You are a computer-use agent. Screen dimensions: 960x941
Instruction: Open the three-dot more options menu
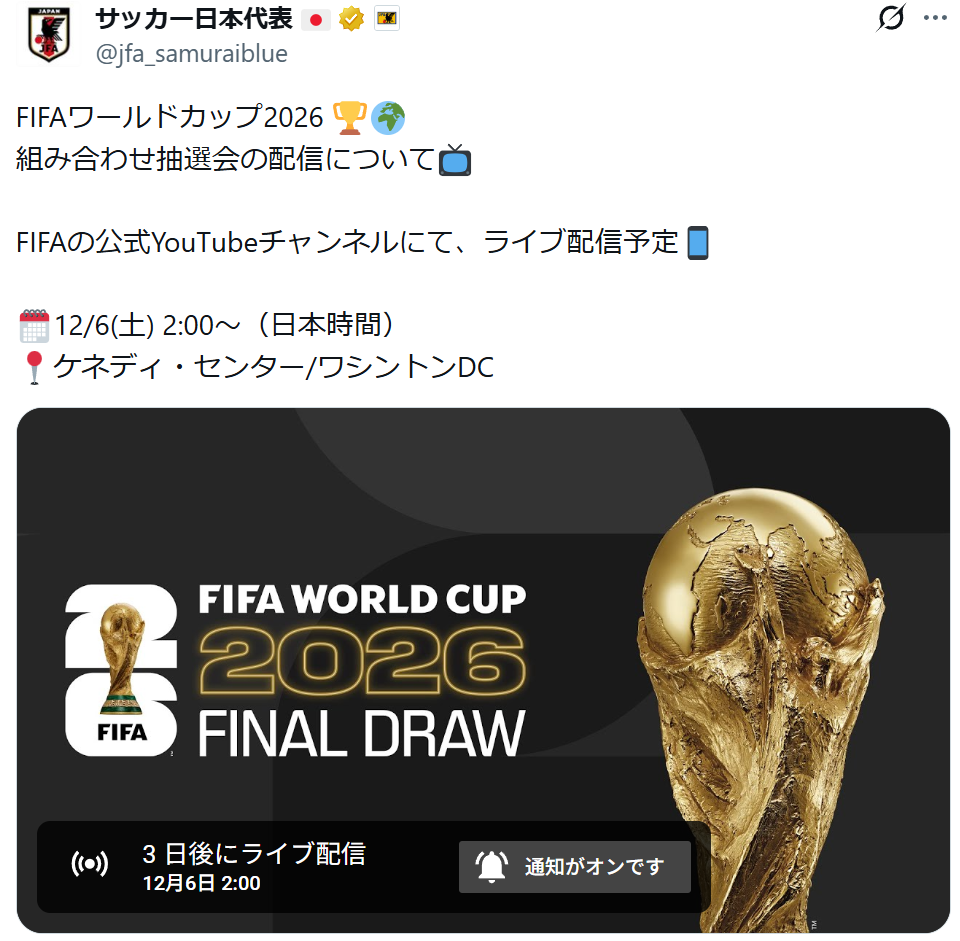coord(935,18)
